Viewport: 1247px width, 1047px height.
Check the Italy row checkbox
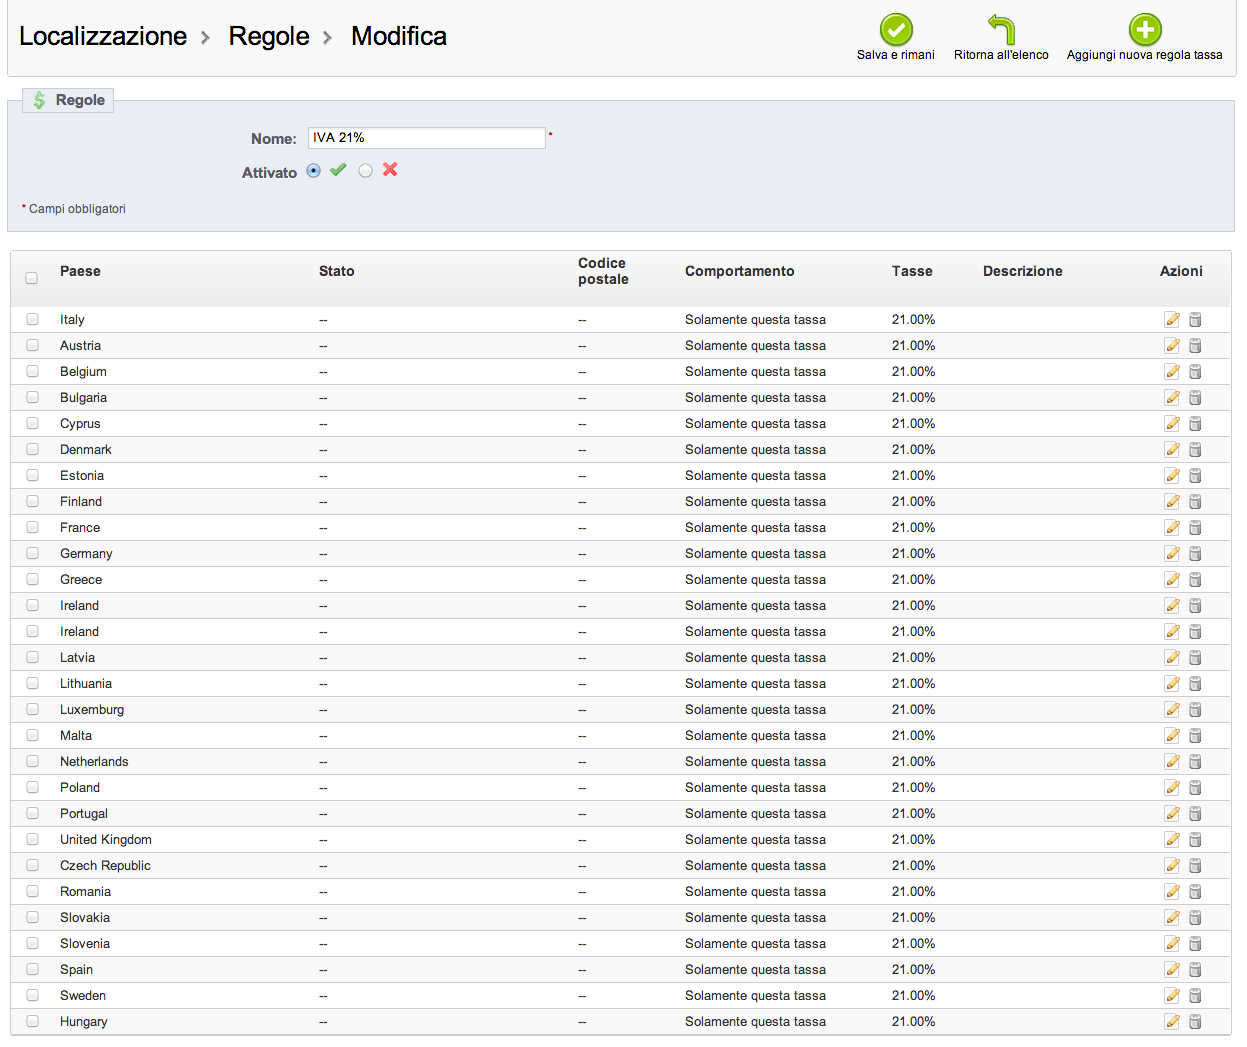(32, 319)
